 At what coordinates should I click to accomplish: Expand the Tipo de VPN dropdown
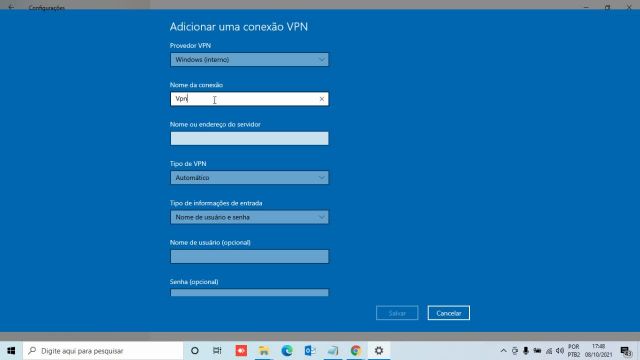(249, 178)
